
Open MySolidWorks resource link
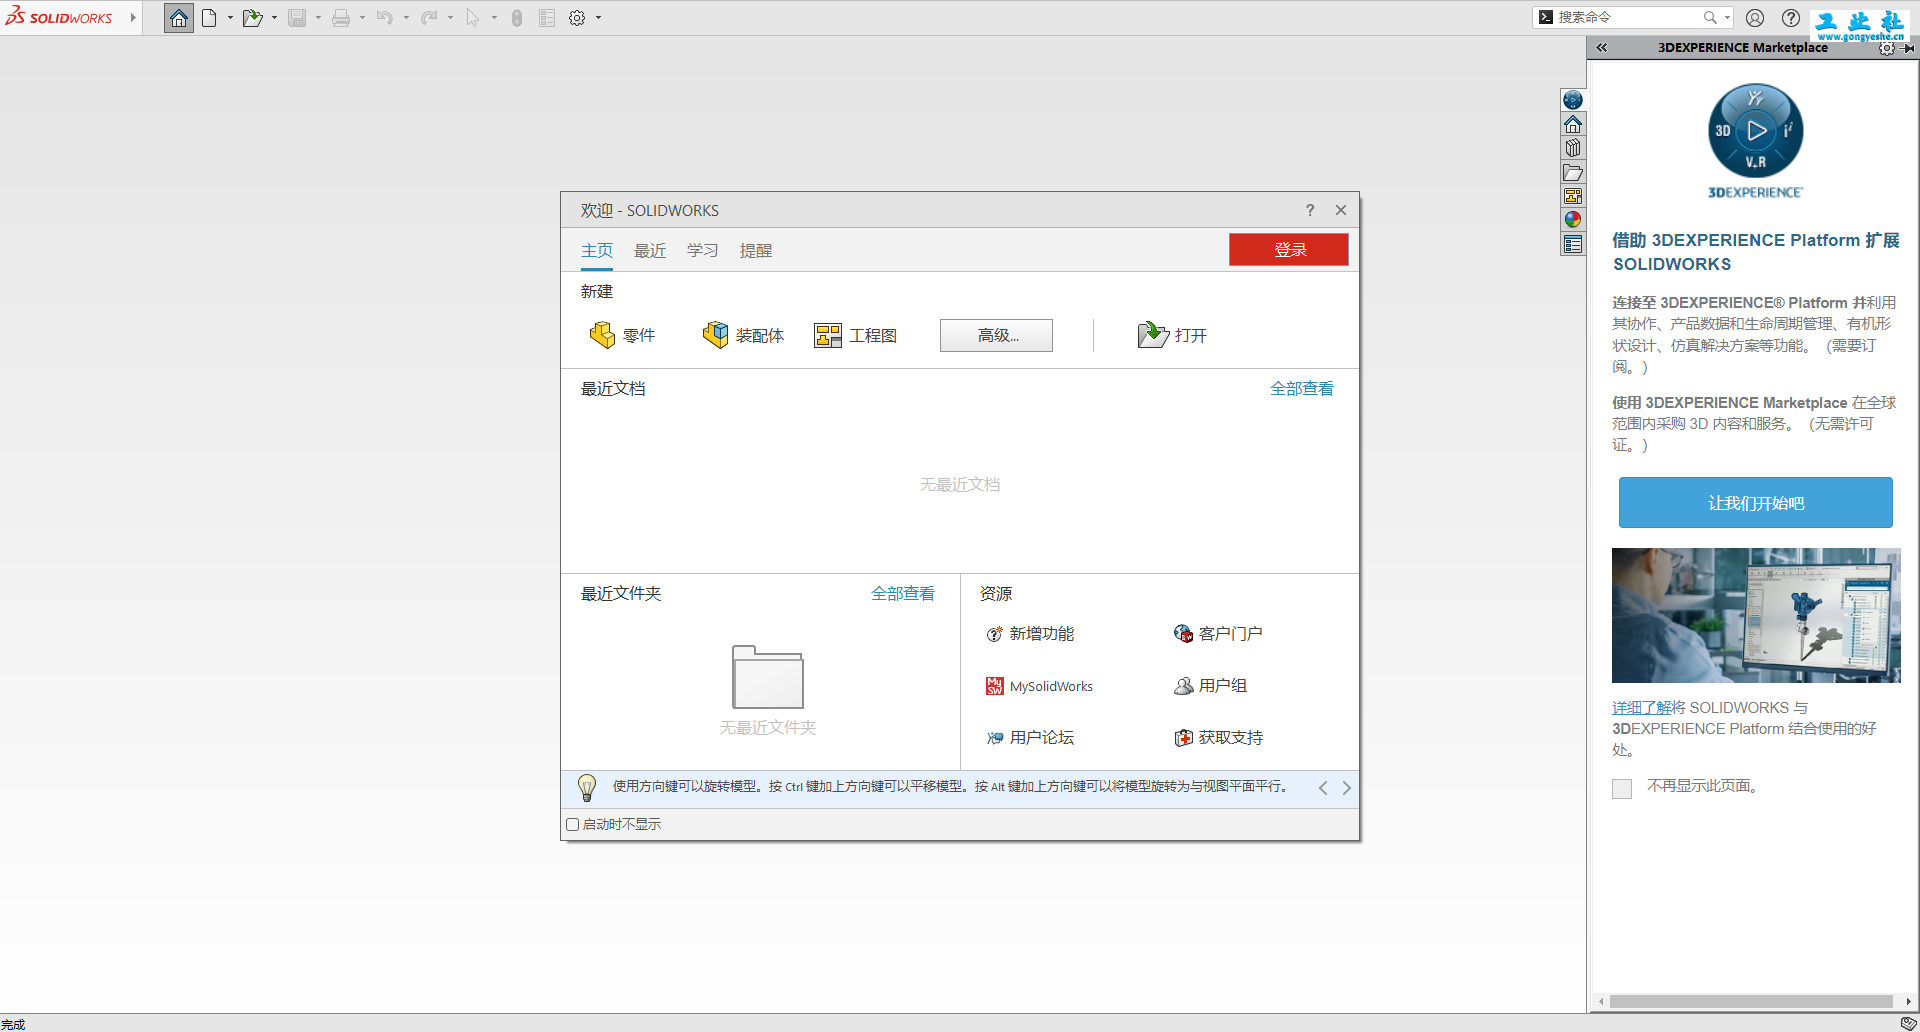point(1039,686)
